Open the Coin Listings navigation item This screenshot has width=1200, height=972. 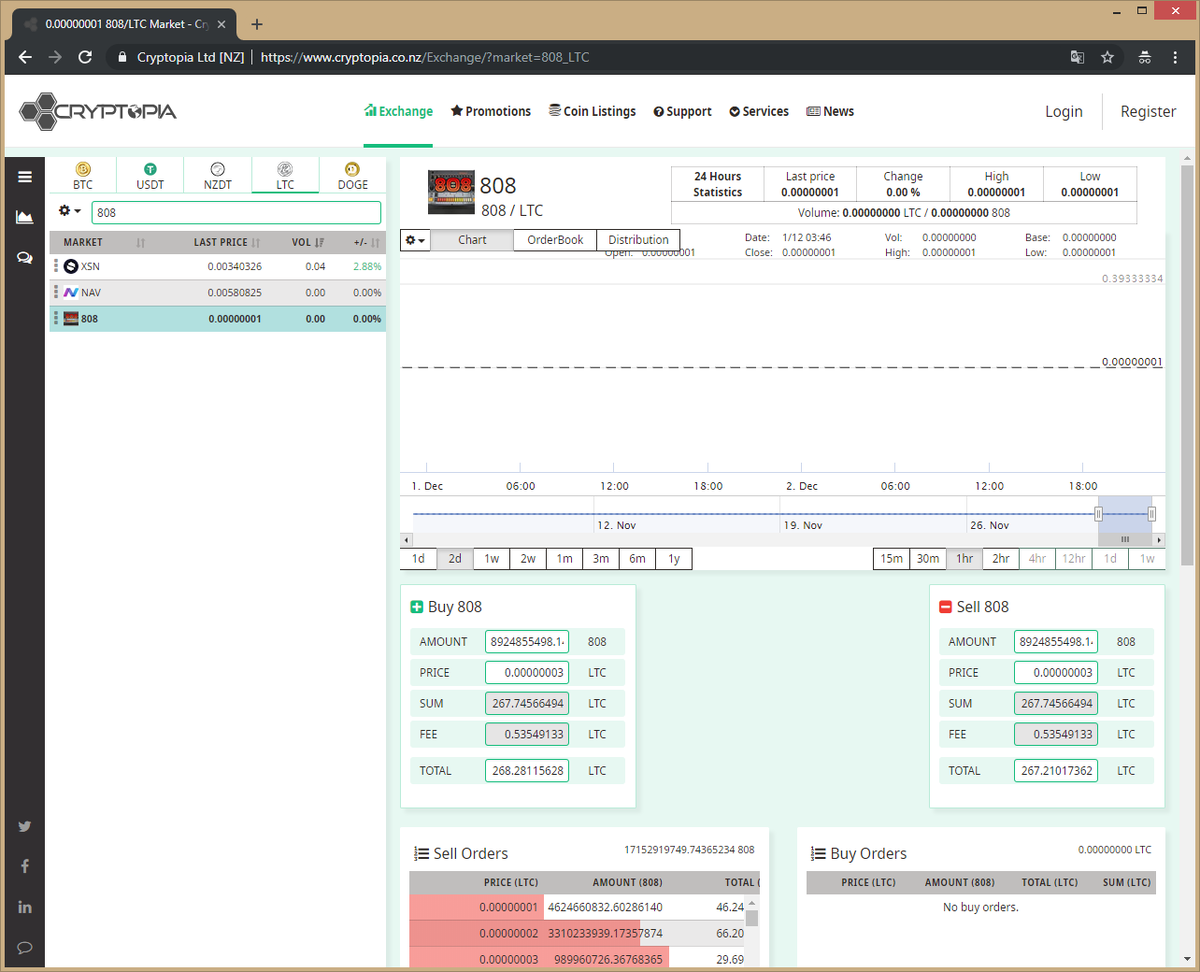[x=592, y=111]
